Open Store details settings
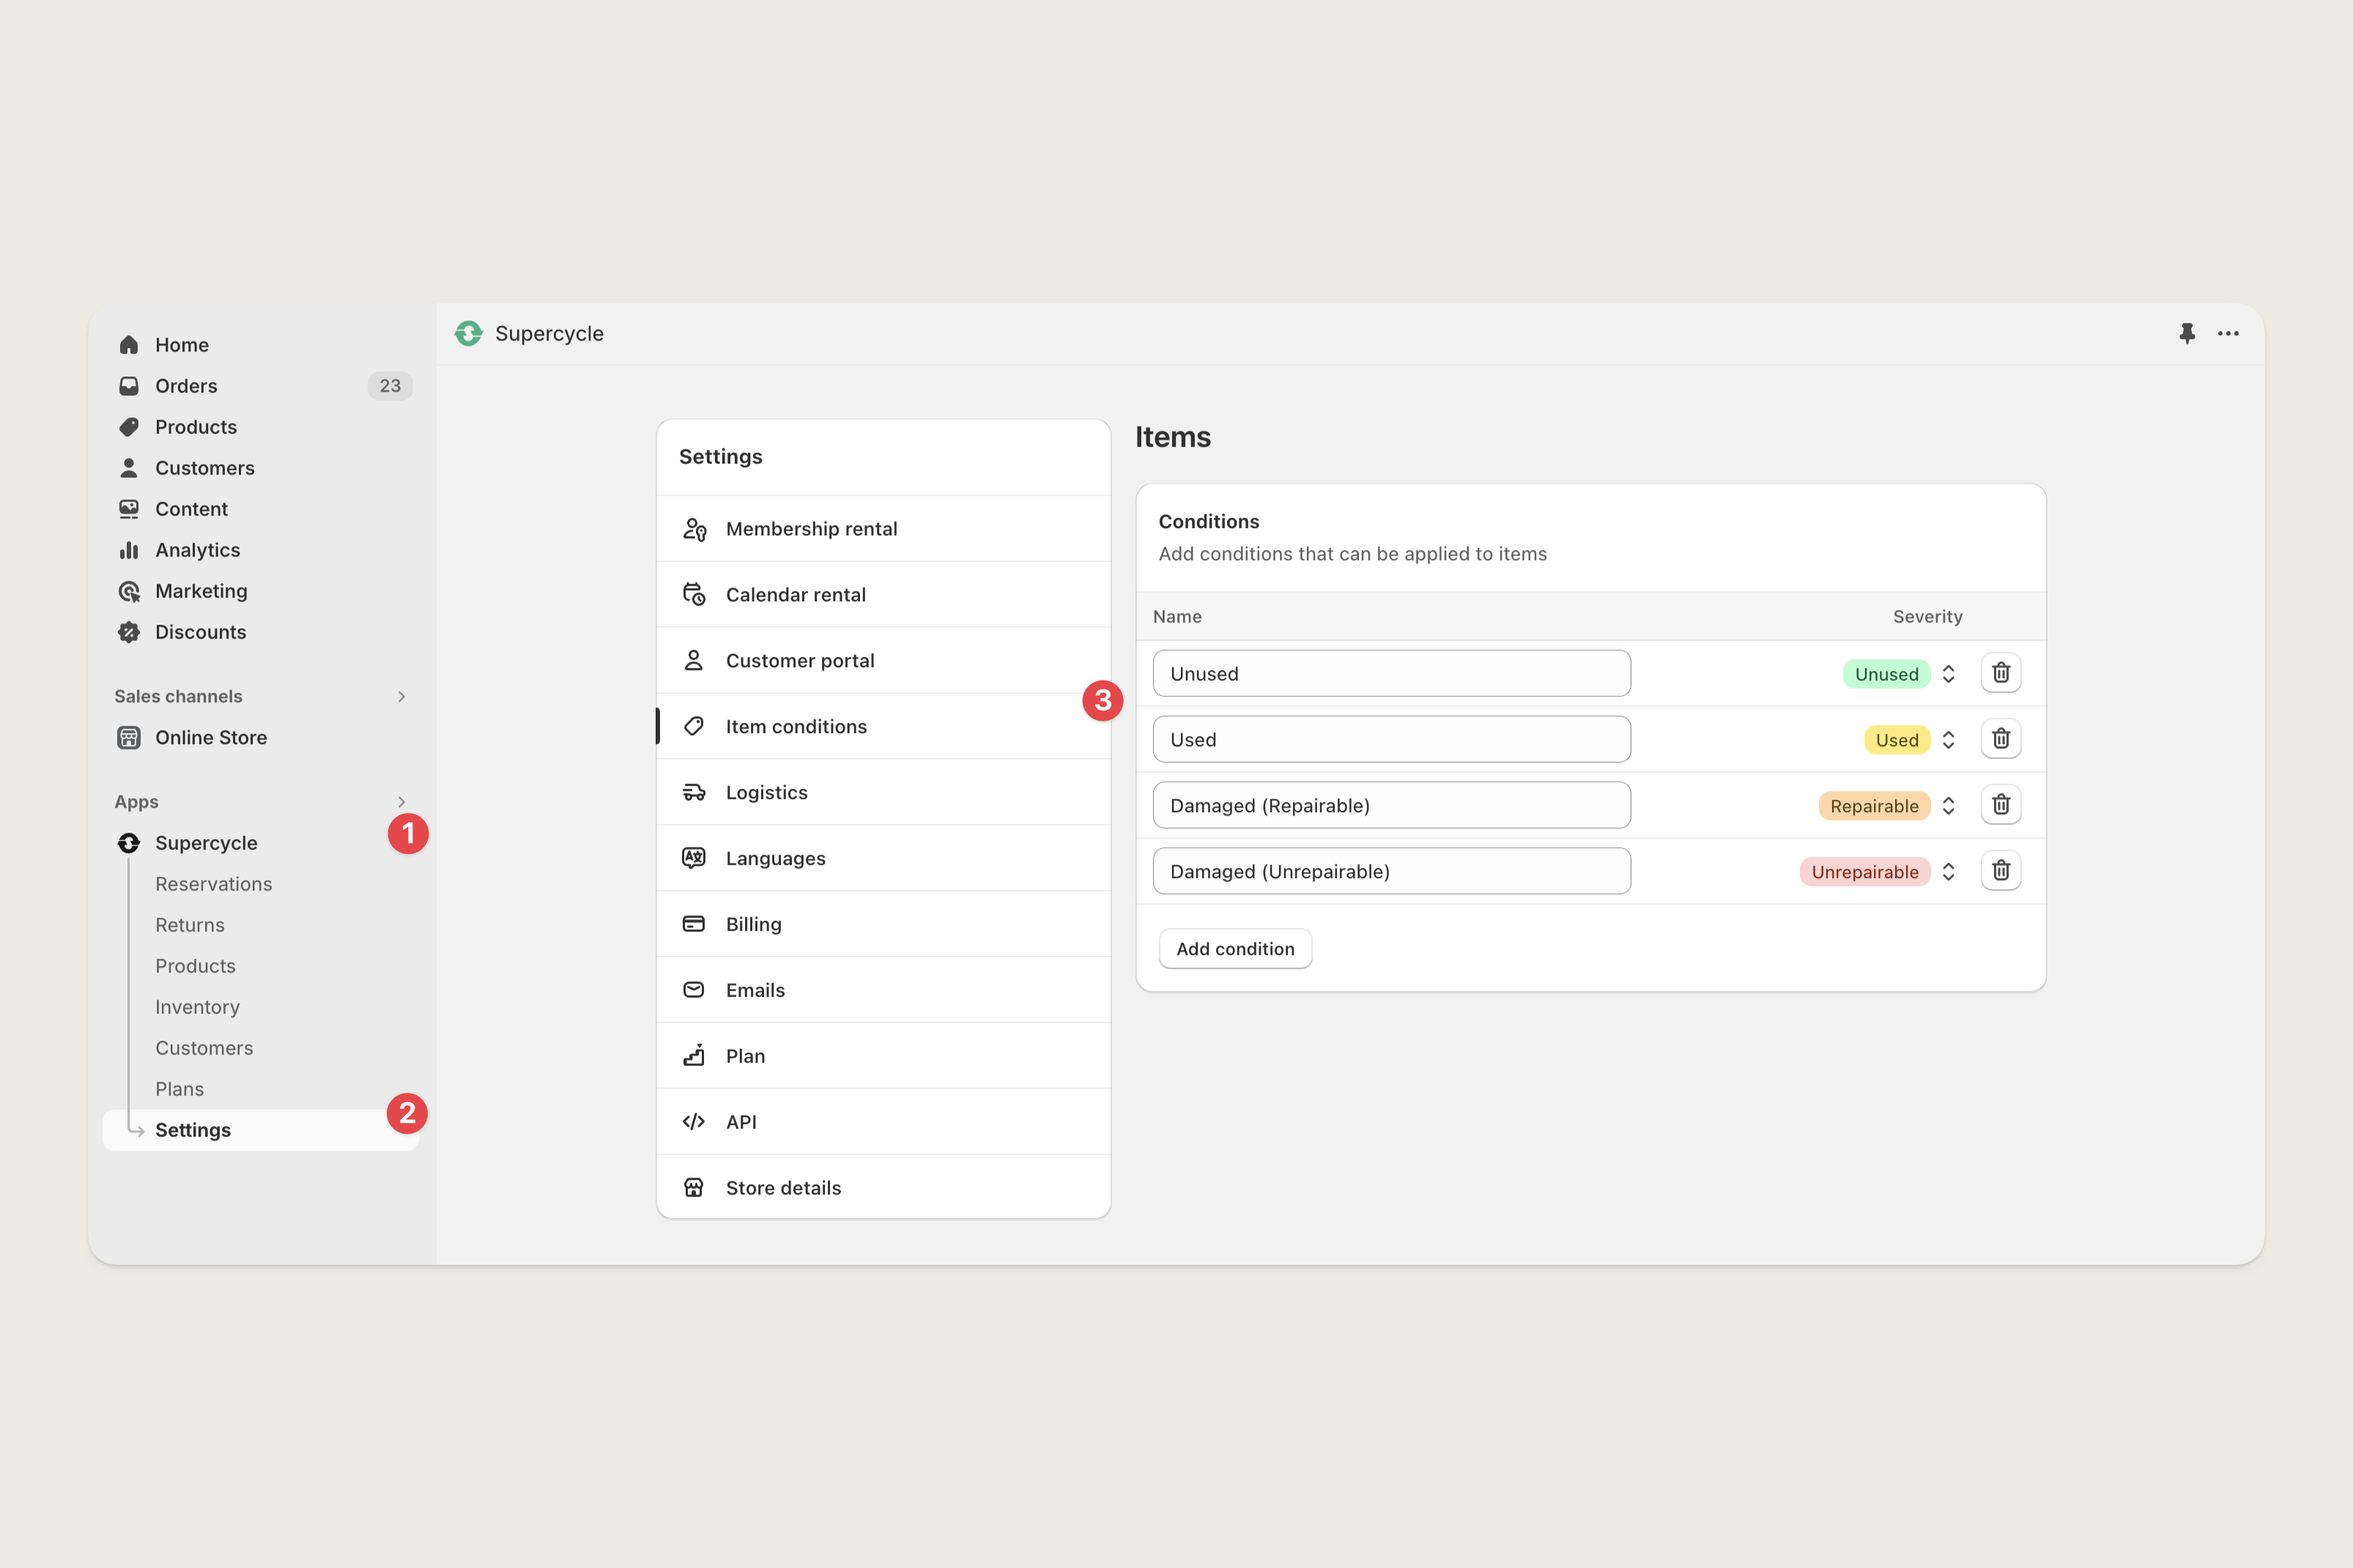 pos(883,1188)
